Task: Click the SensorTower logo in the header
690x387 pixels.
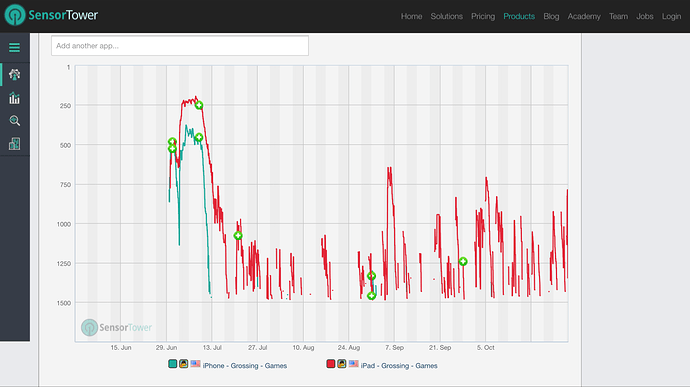Action: click(51, 15)
